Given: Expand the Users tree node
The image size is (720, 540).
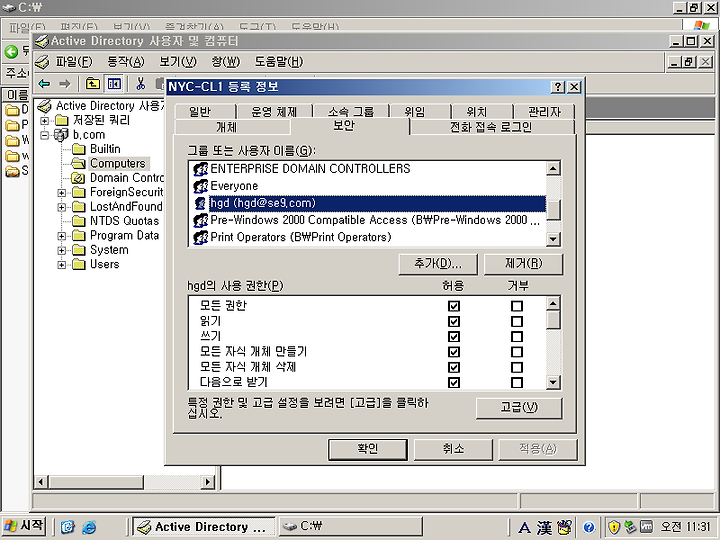Looking at the screenshot, I should [x=62, y=265].
